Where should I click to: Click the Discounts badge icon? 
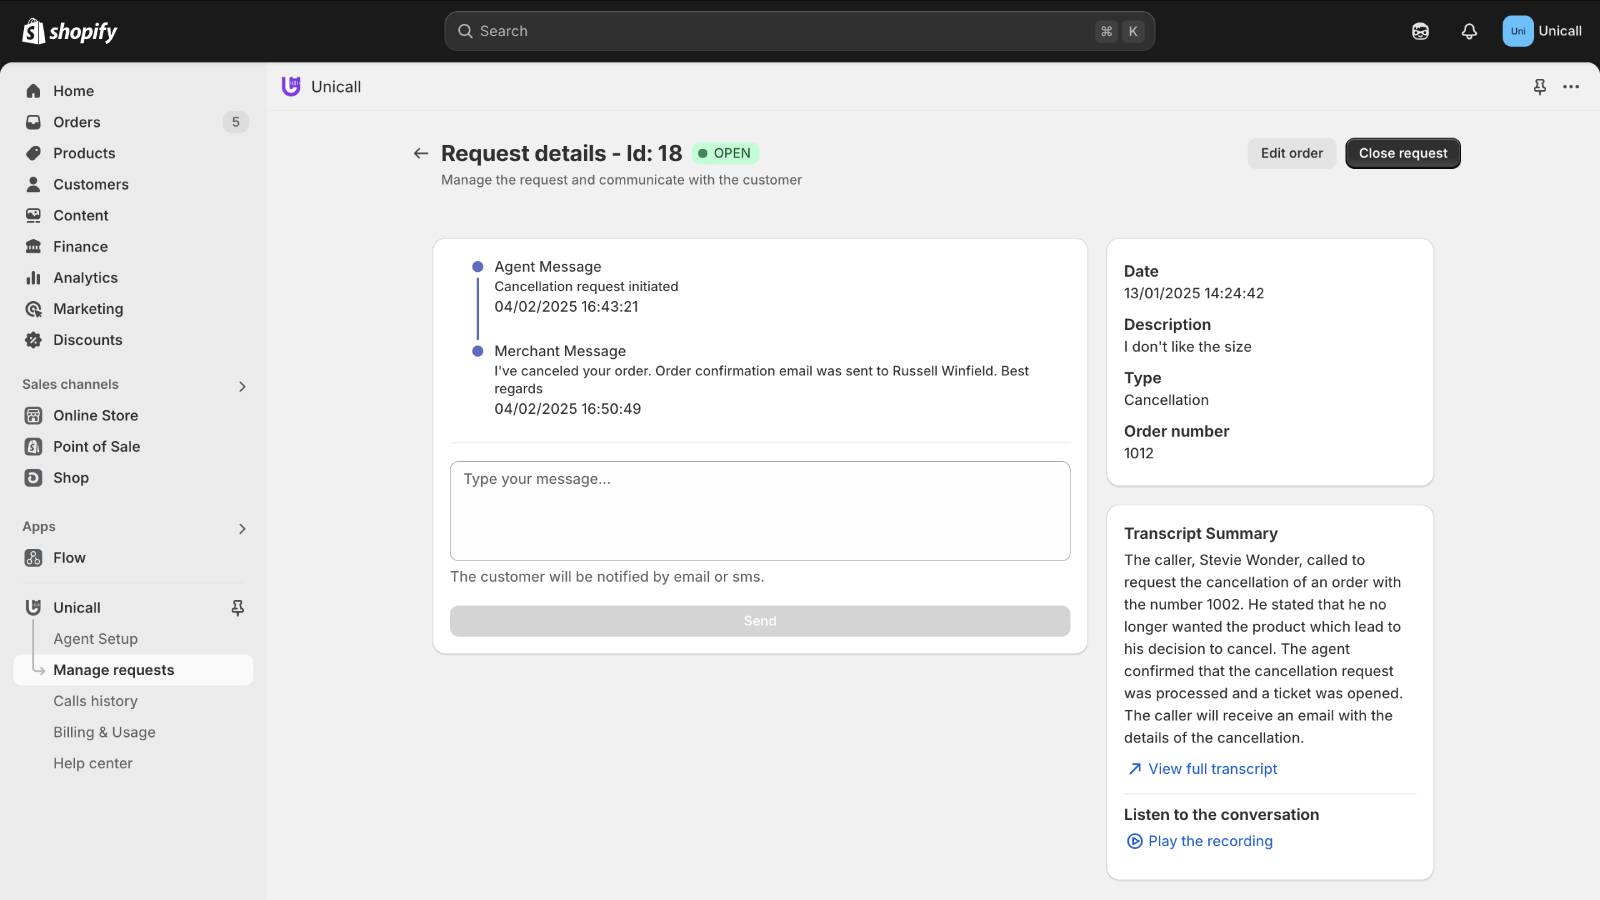pos(33,340)
